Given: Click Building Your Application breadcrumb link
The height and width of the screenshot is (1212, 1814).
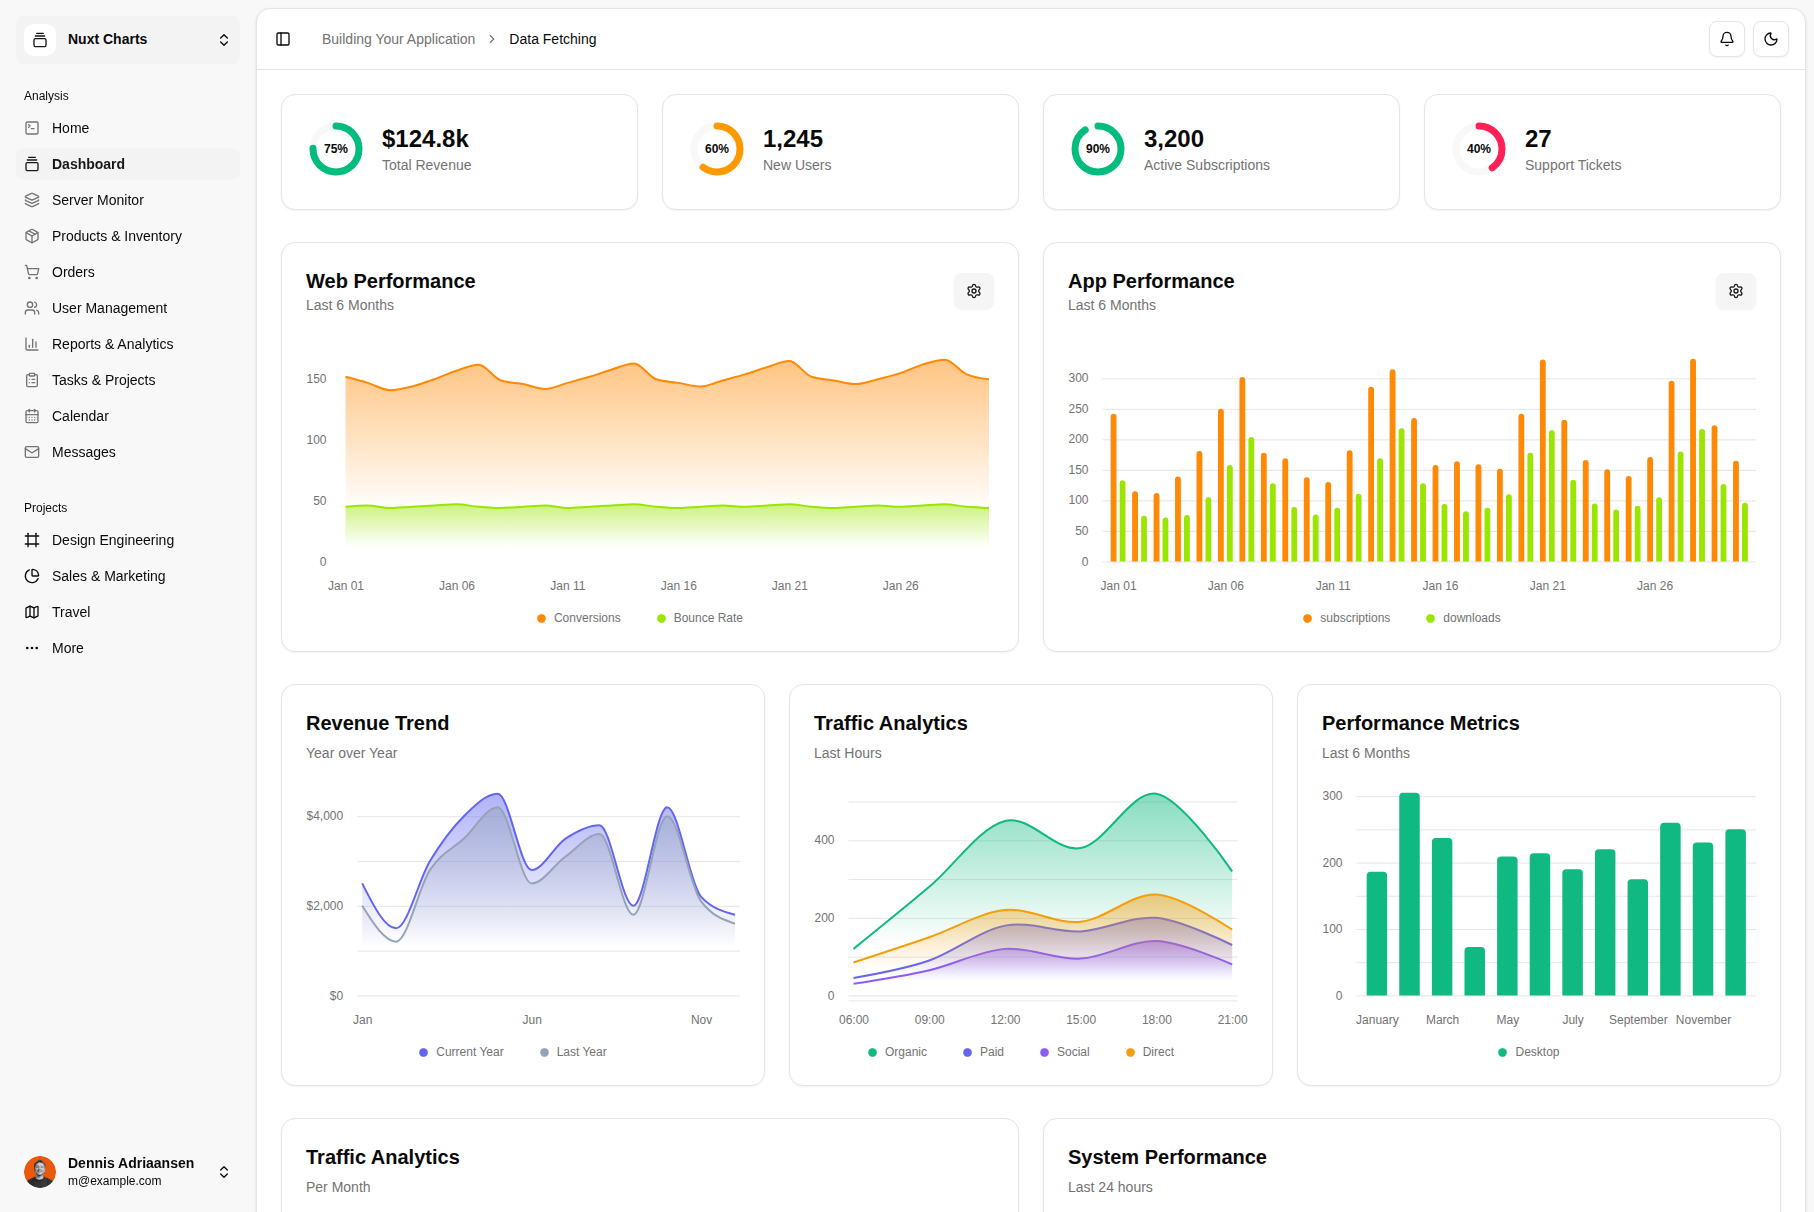Looking at the screenshot, I should (x=398, y=39).
